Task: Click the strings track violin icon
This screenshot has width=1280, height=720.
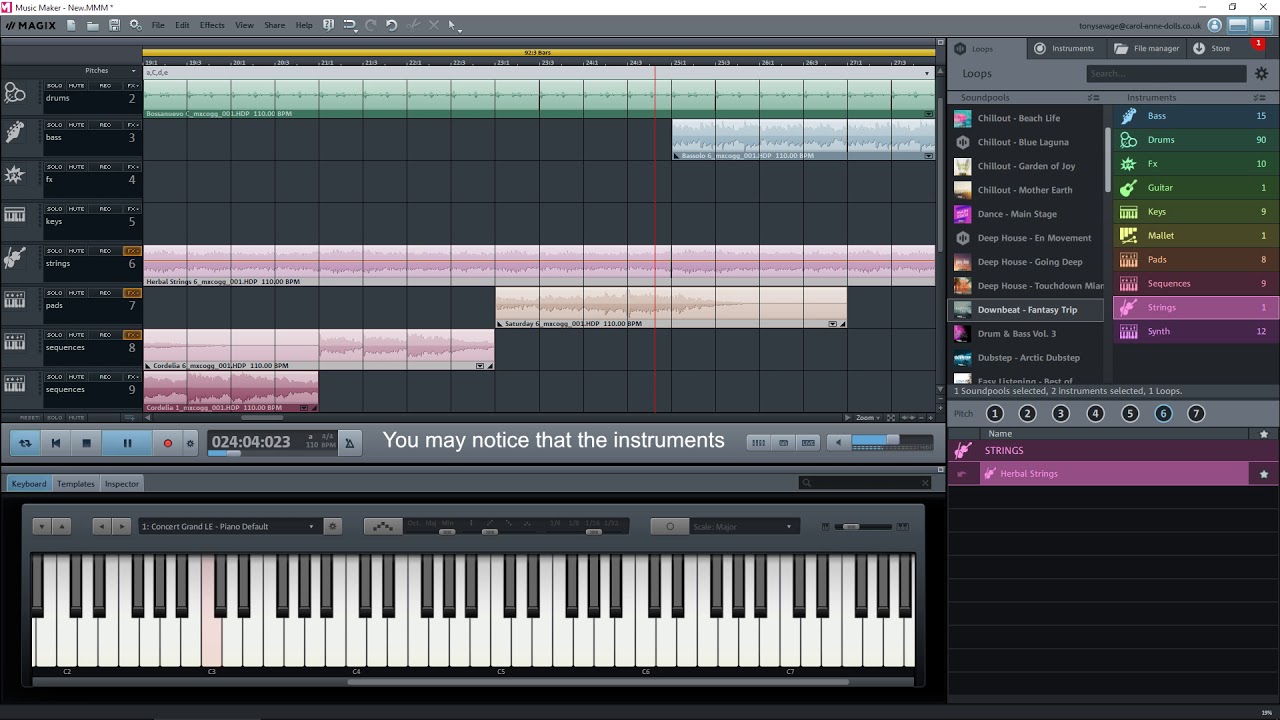Action: [x=15, y=258]
